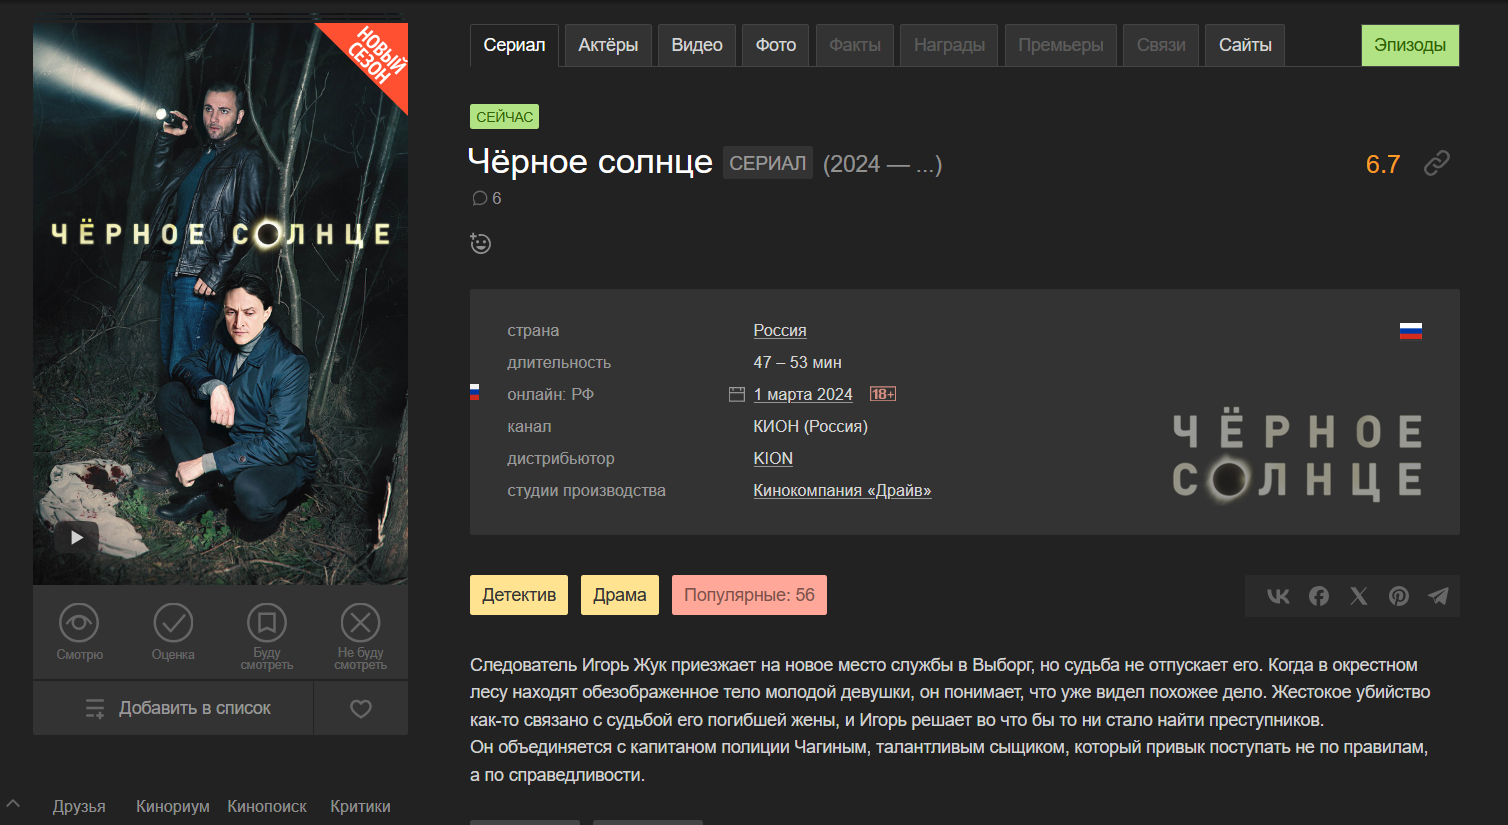
Task: Switch to Друзья reviews tab
Action: tap(79, 806)
